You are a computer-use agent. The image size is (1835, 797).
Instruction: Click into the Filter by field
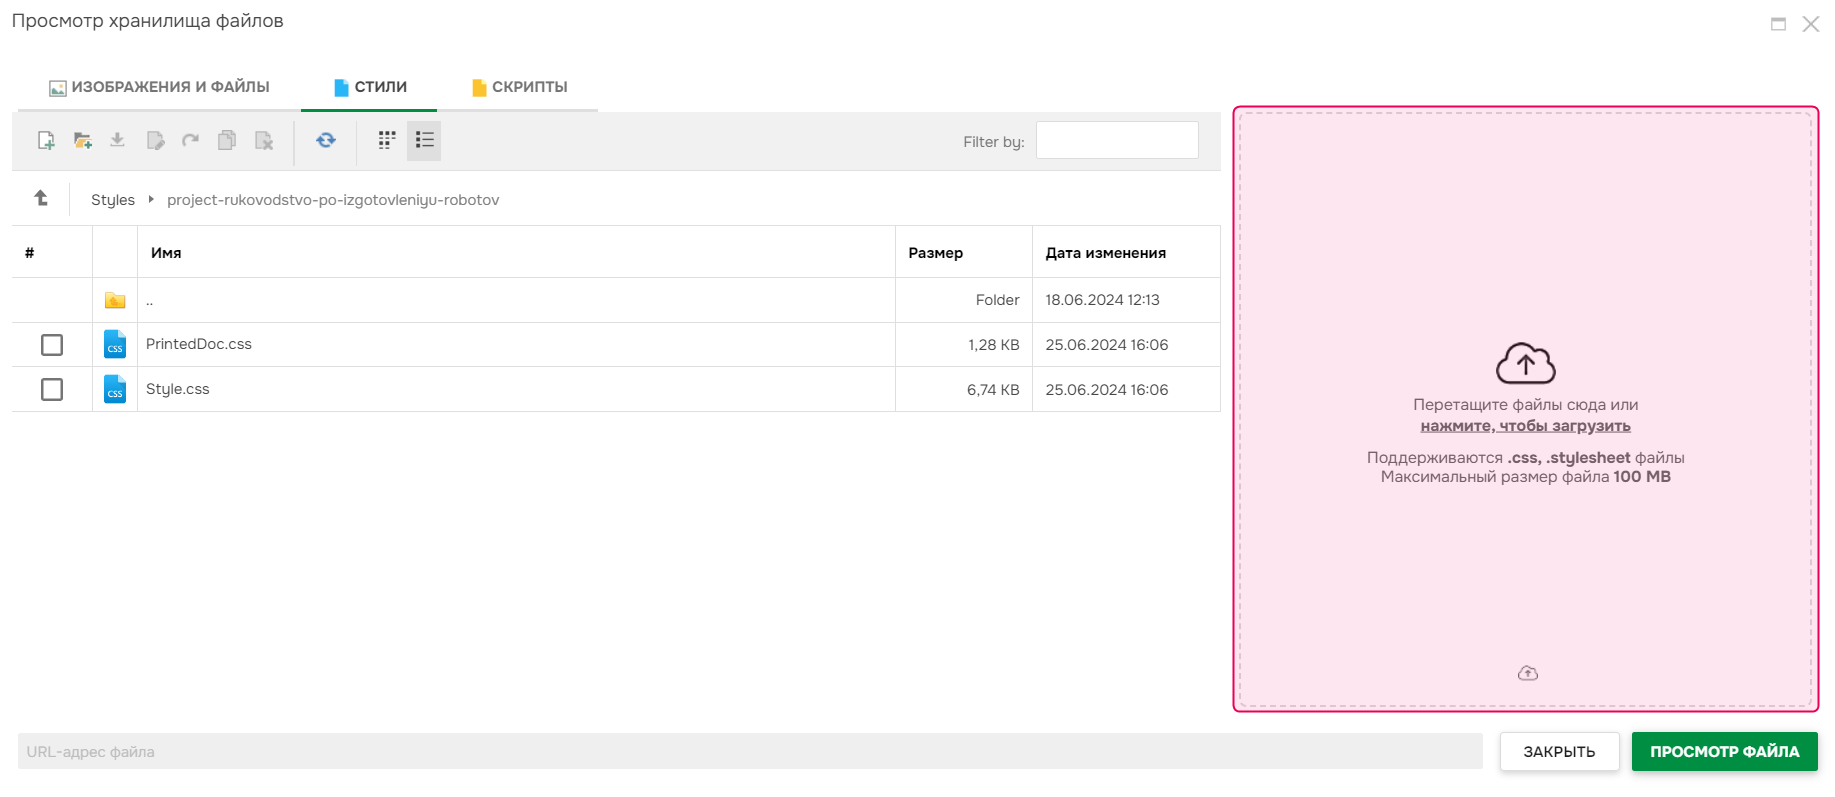(1117, 141)
